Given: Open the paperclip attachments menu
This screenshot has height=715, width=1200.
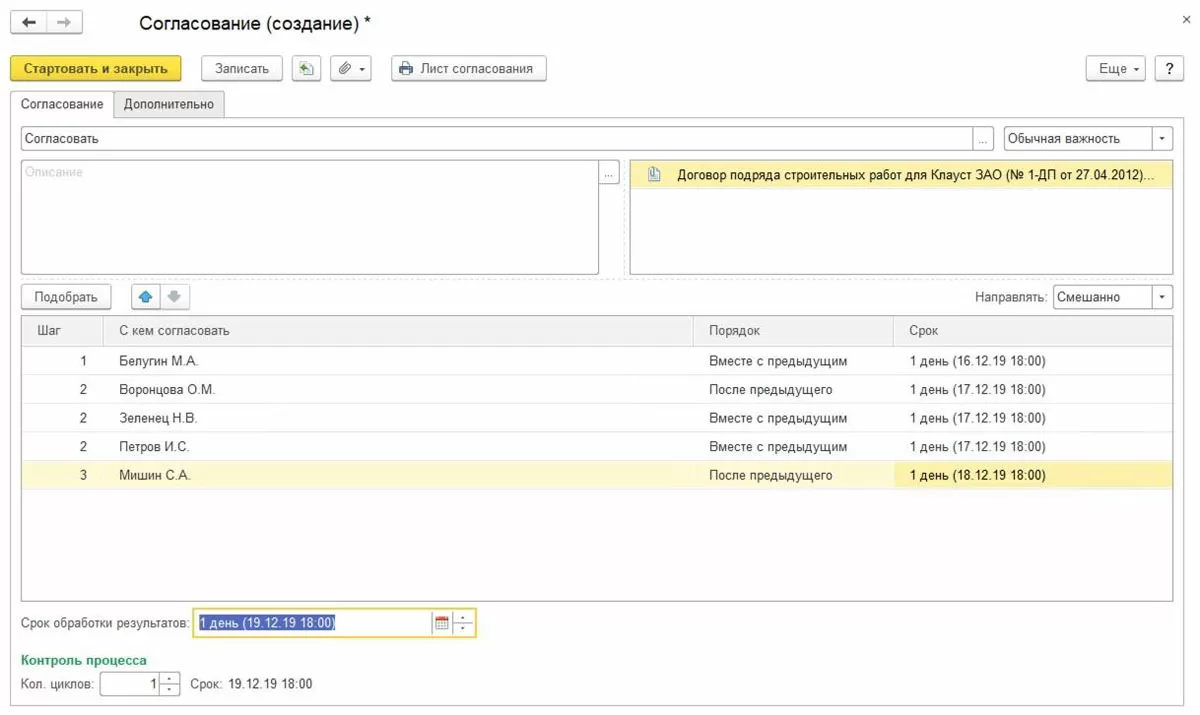Looking at the screenshot, I should pos(350,69).
